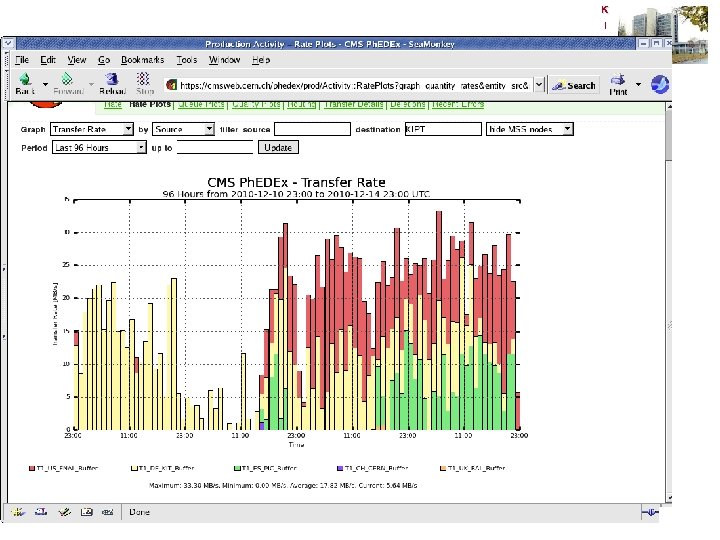Click the scrollbar down arrow
The width and height of the screenshot is (720, 540).
pyautogui.click(x=669, y=498)
